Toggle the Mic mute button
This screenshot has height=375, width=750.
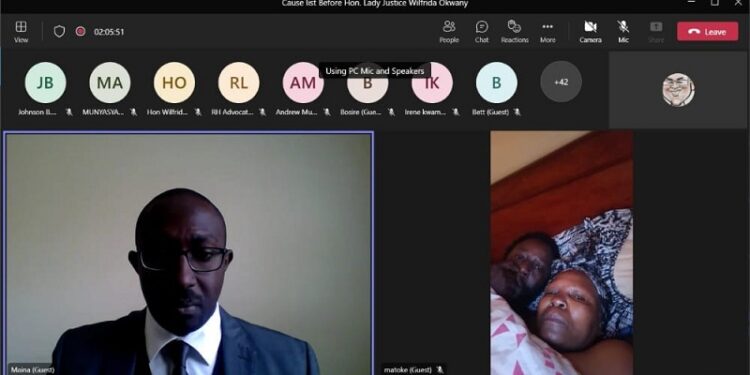click(623, 32)
